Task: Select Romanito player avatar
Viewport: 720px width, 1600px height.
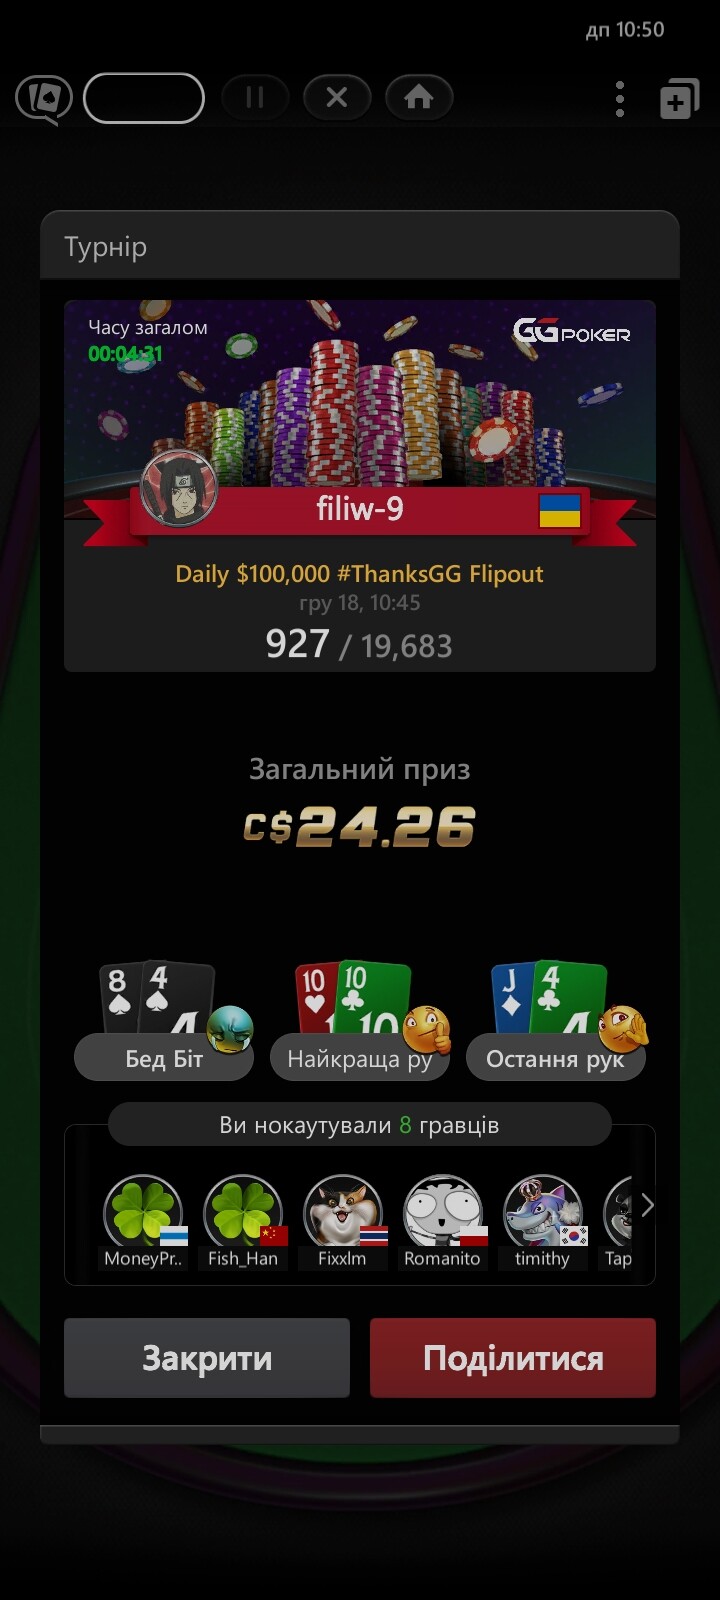Action: (x=443, y=1222)
